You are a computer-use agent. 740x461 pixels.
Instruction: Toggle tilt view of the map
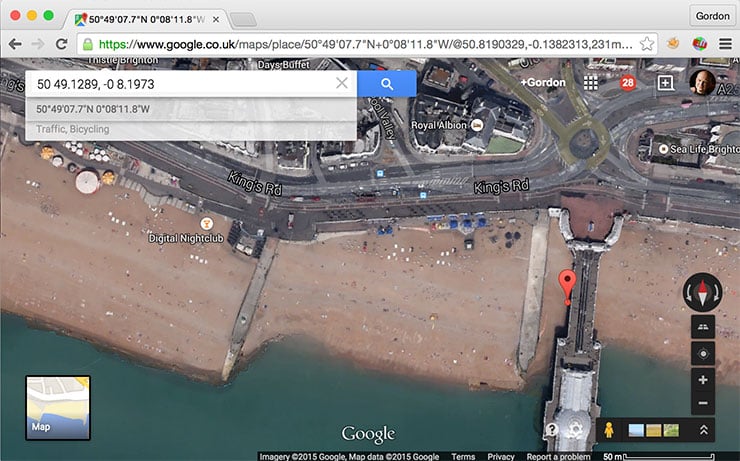[701, 328]
